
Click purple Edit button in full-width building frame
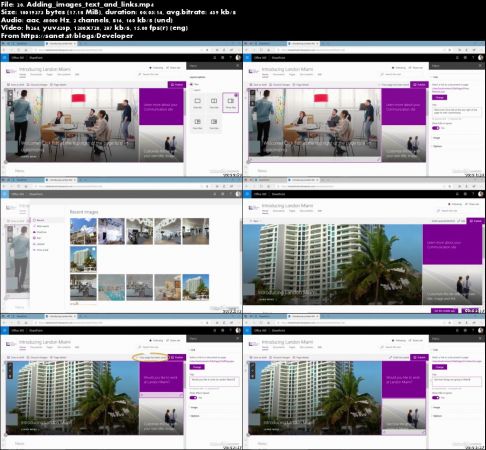[x=475, y=221]
